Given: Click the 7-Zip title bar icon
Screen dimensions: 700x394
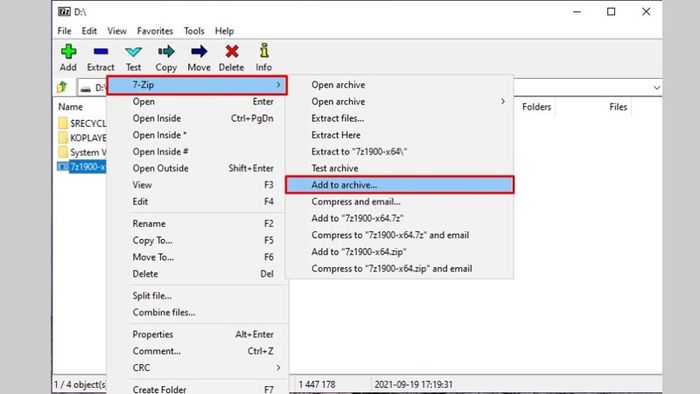Looking at the screenshot, I should [x=64, y=12].
